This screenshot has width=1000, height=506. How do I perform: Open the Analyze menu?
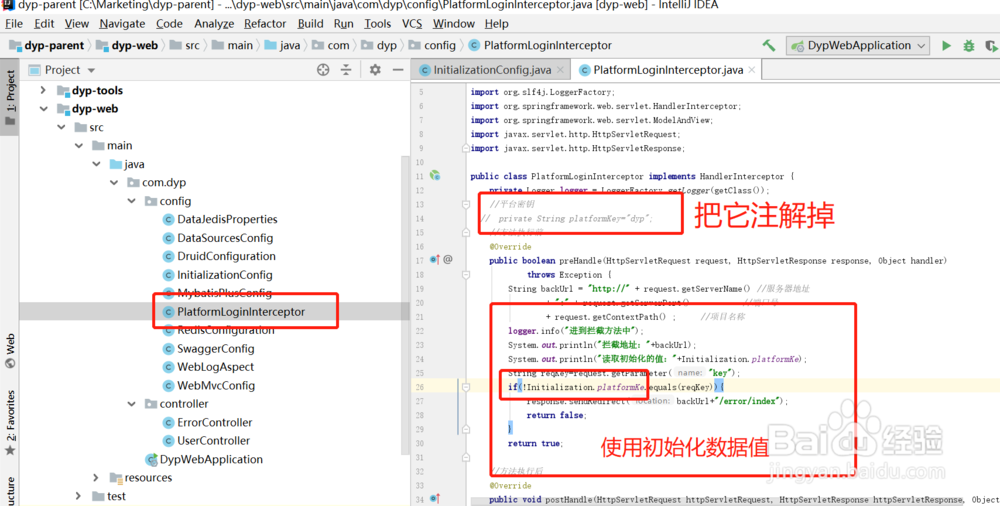(214, 24)
